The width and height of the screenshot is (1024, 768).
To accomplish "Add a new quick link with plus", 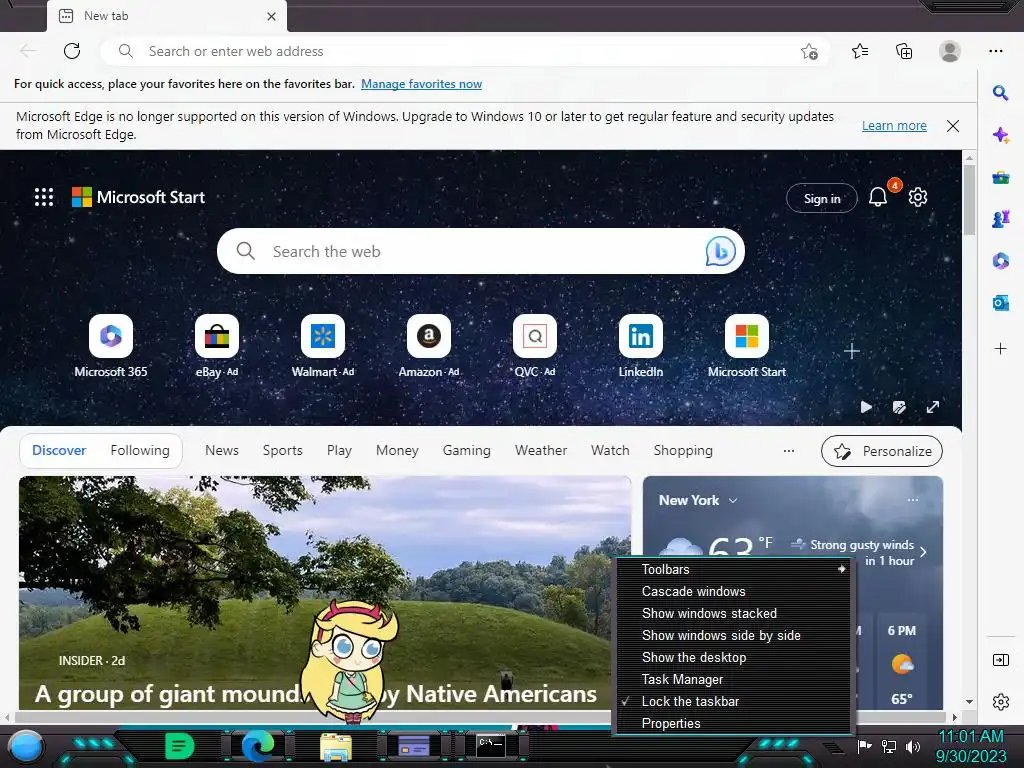I will tap(852, 351).
